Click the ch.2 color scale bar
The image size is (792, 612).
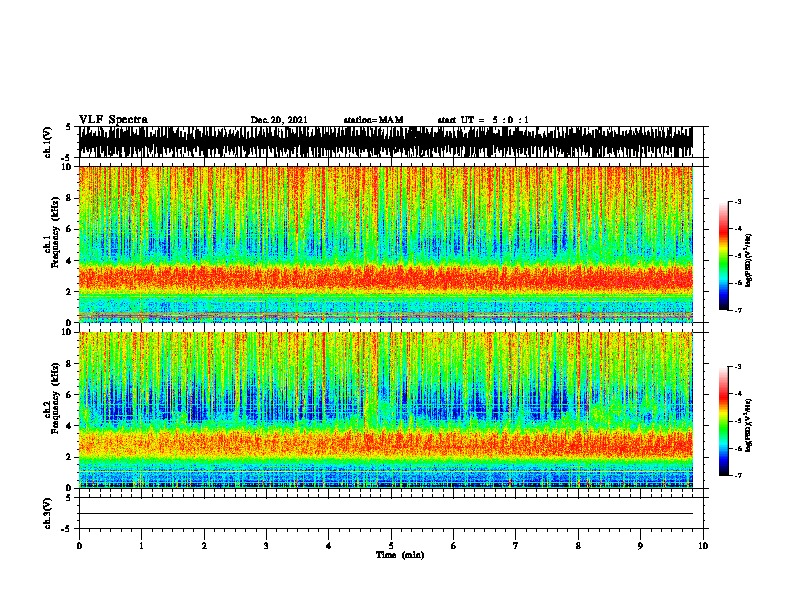[723, 421]
